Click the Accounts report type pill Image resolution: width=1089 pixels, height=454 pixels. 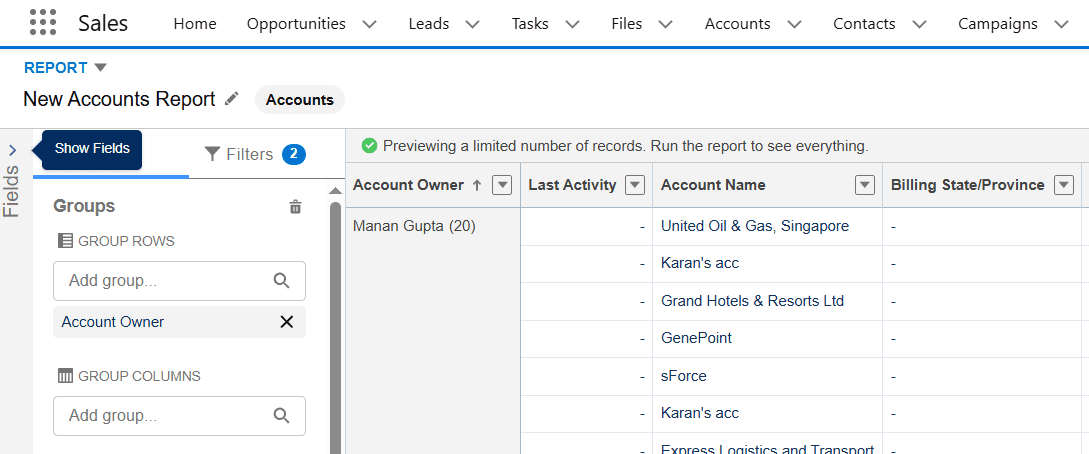pos(300,99)
